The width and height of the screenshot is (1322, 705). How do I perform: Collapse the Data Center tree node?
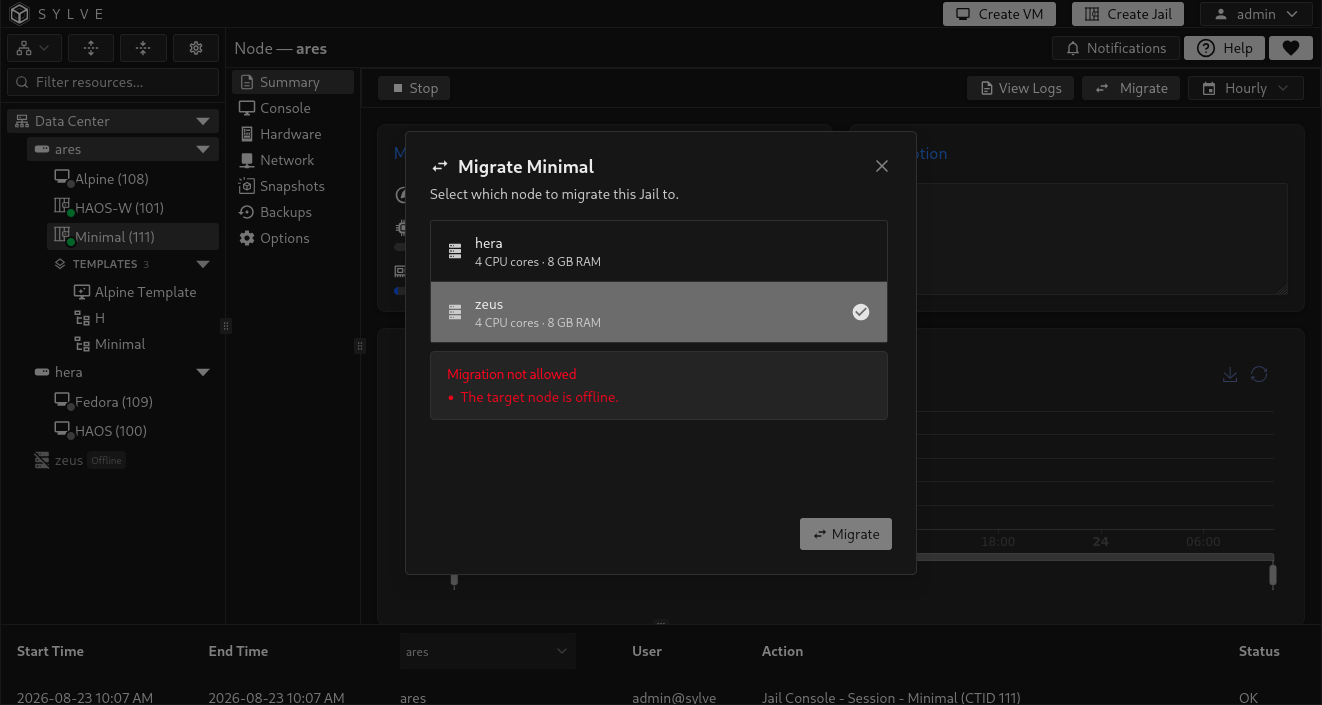point(203,121)
